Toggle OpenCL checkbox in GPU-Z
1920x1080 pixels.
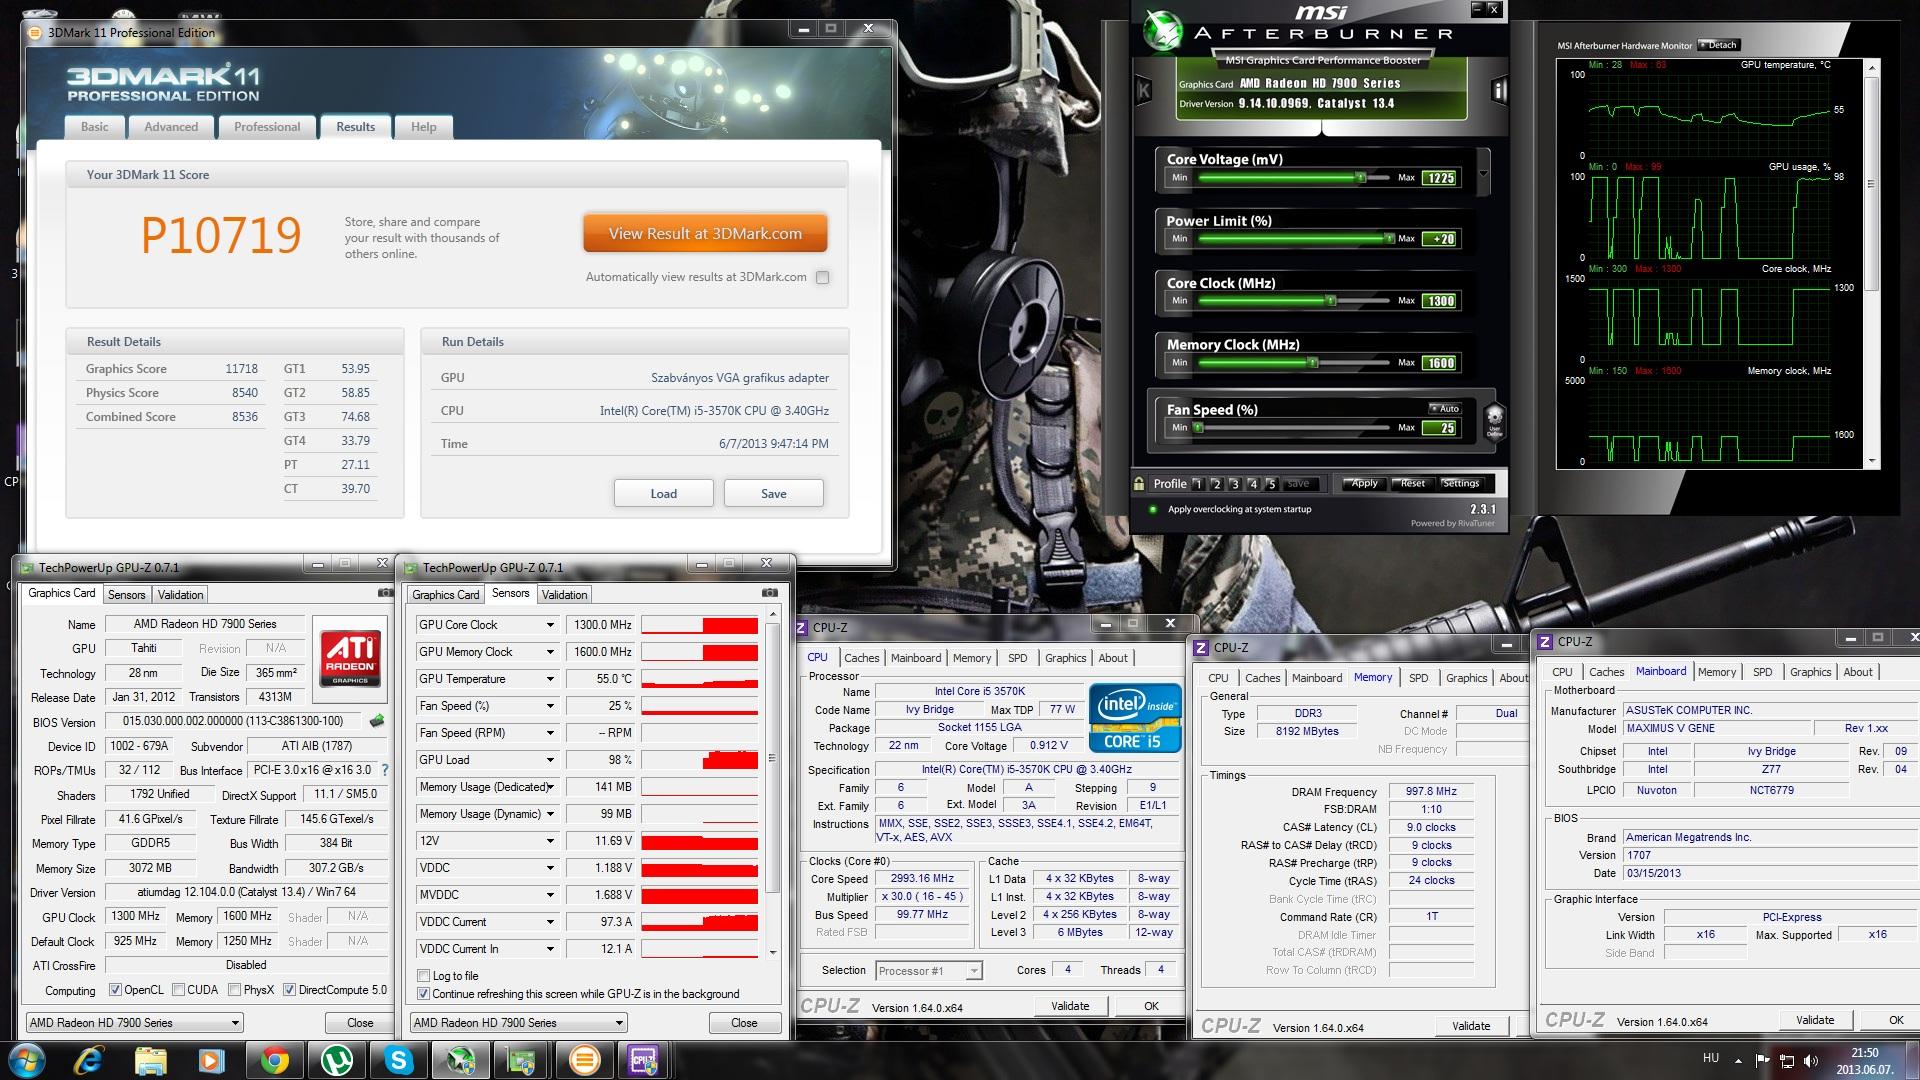[115, 990]
